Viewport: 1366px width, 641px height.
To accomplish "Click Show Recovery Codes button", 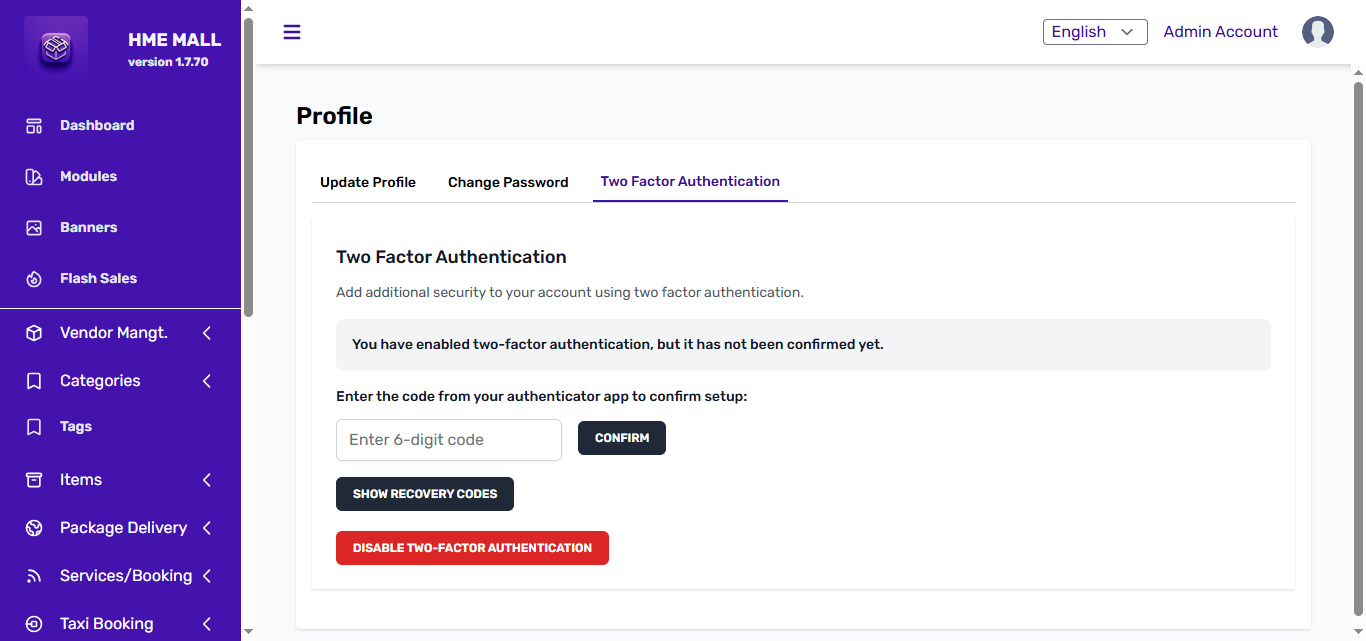I will (x=424, y=494).
